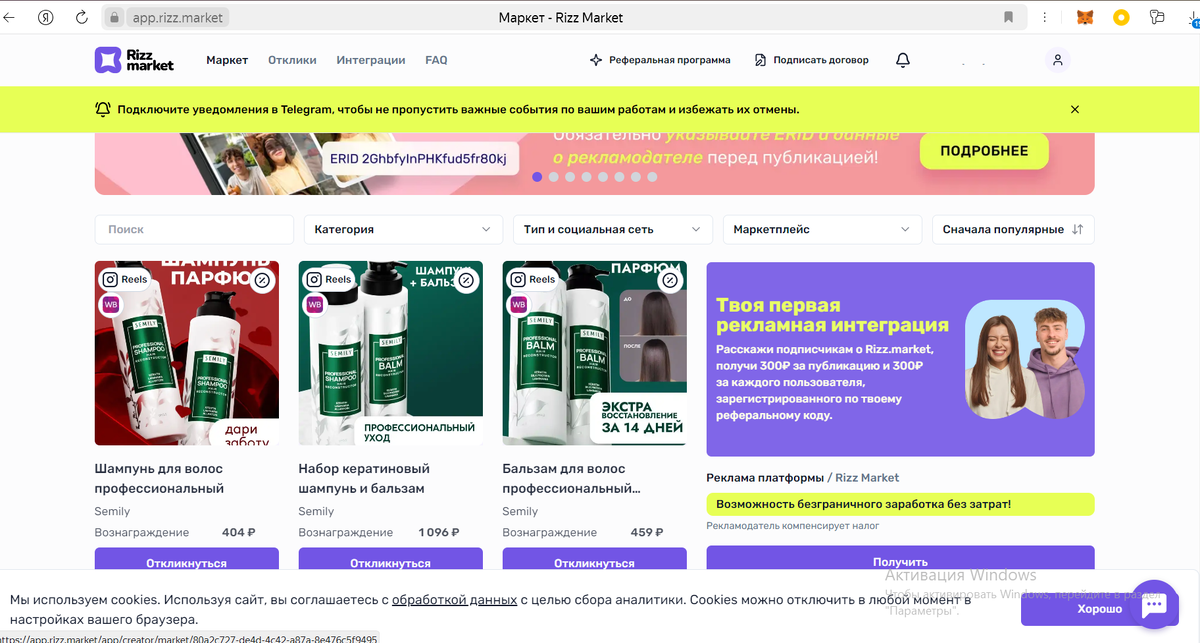Open the FAQ tab
This screenshot has width=1200, height=643.
click(436, 60)
